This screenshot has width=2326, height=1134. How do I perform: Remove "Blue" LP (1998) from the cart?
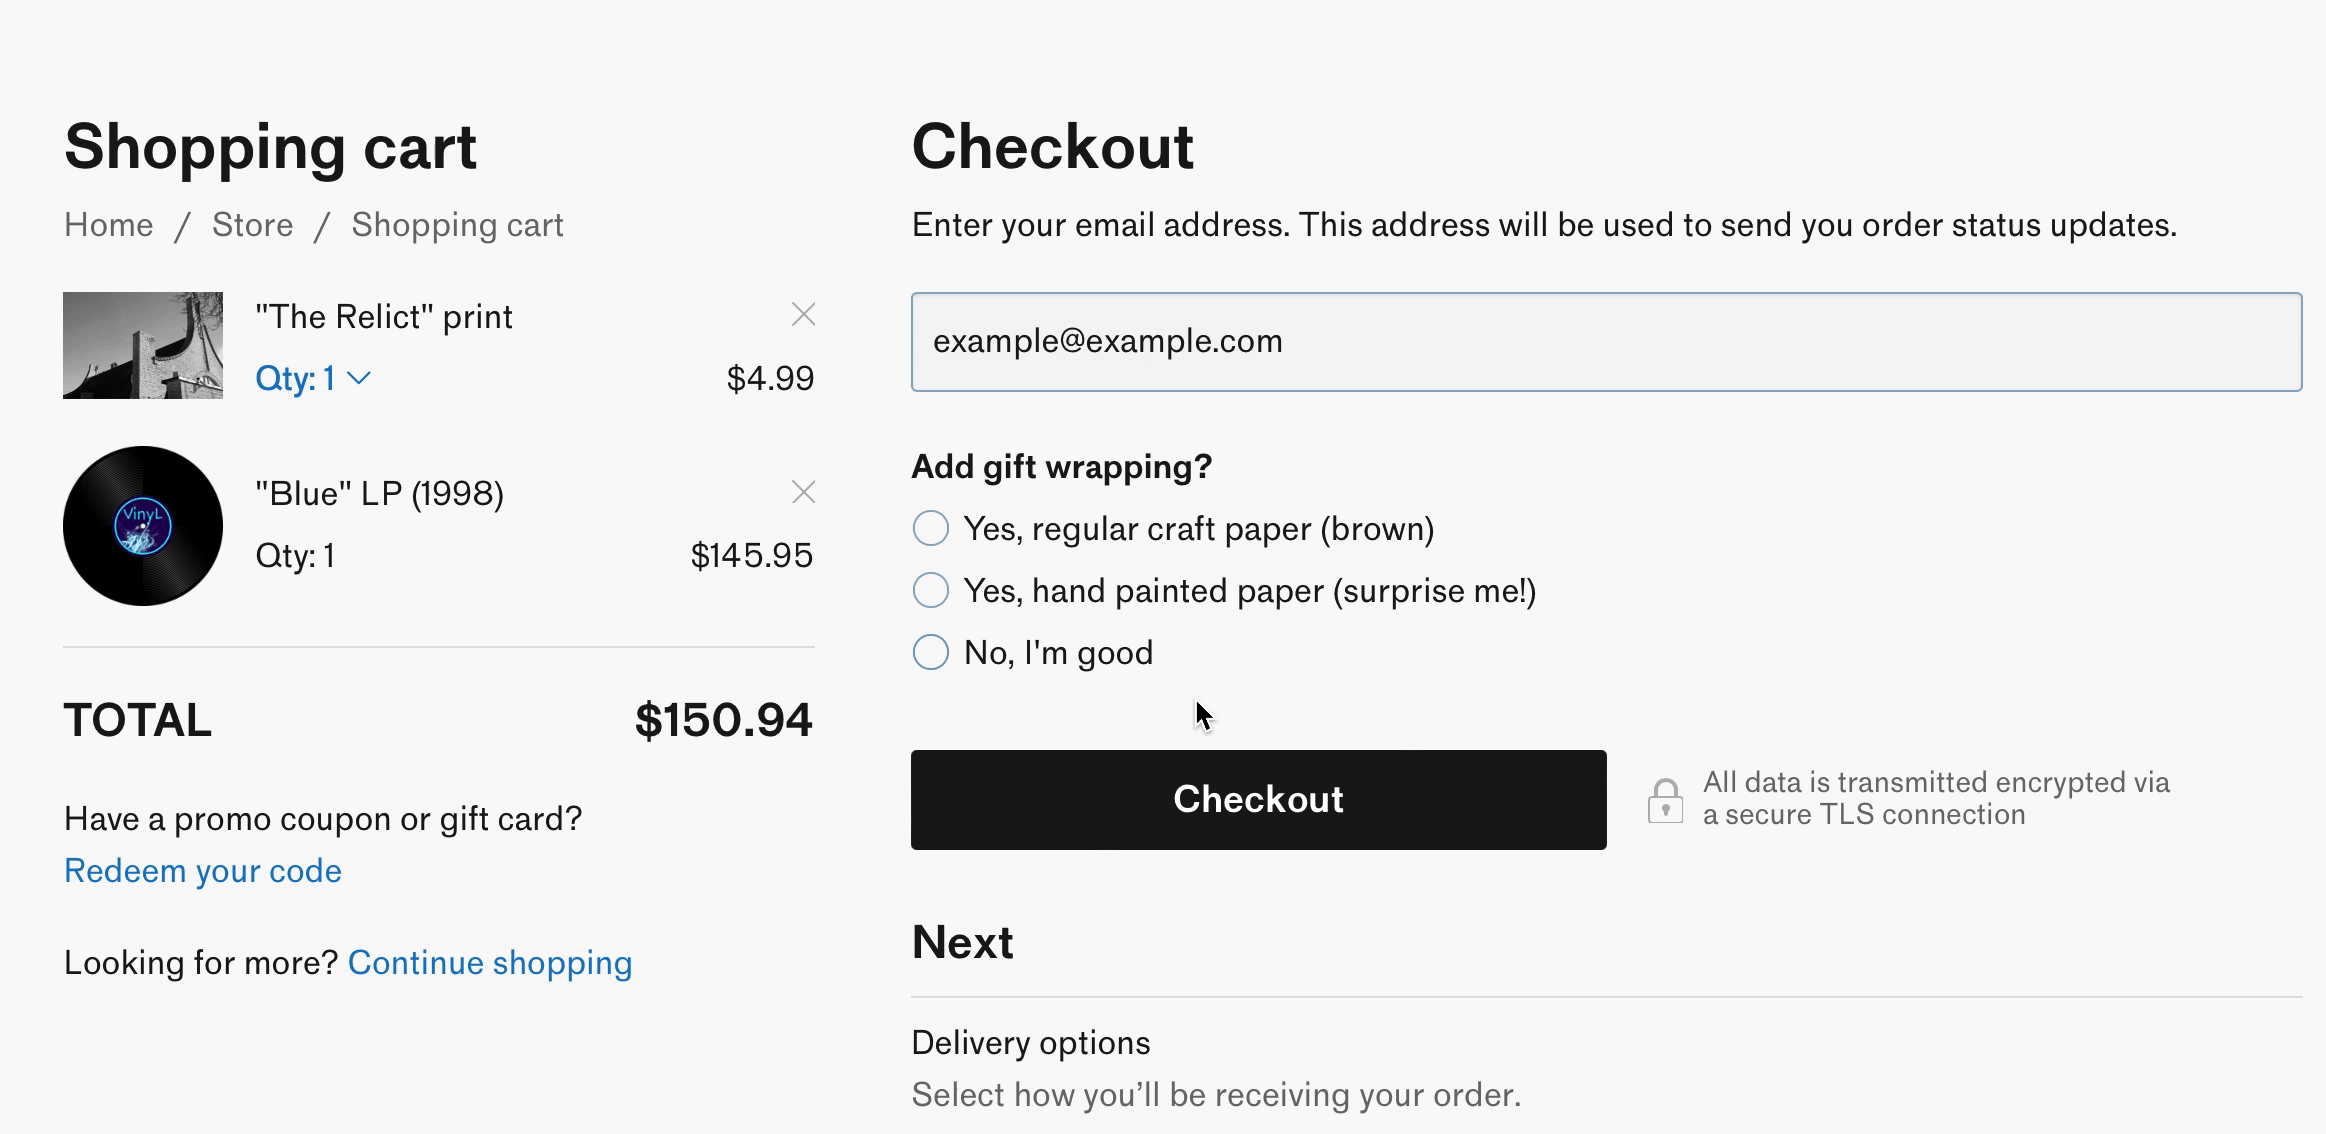point(803,492)
